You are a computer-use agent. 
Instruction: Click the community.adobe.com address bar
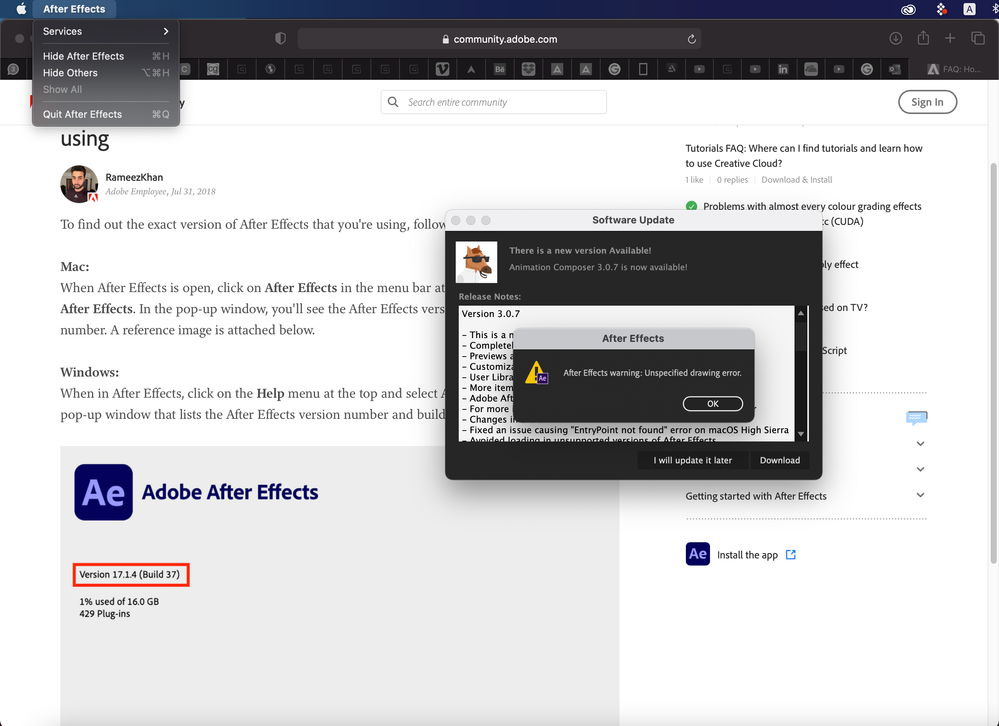pos(499,39)
